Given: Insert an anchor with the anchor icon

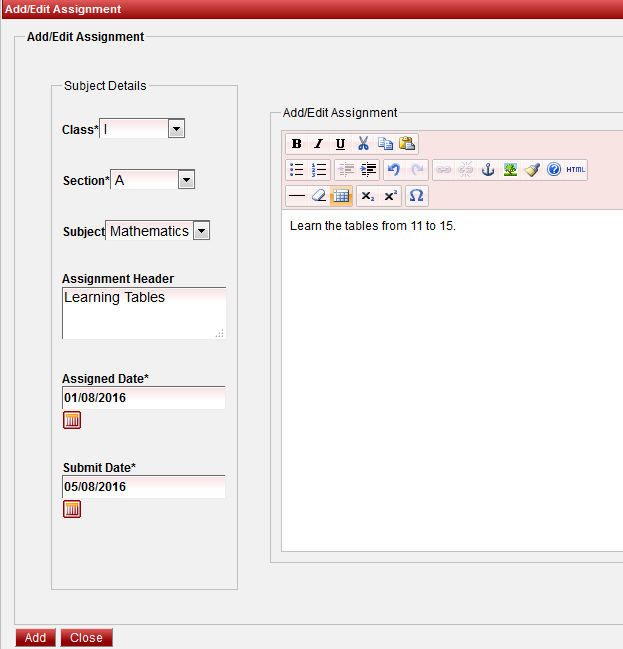Looking at the screenshot, I should point(488,170).
